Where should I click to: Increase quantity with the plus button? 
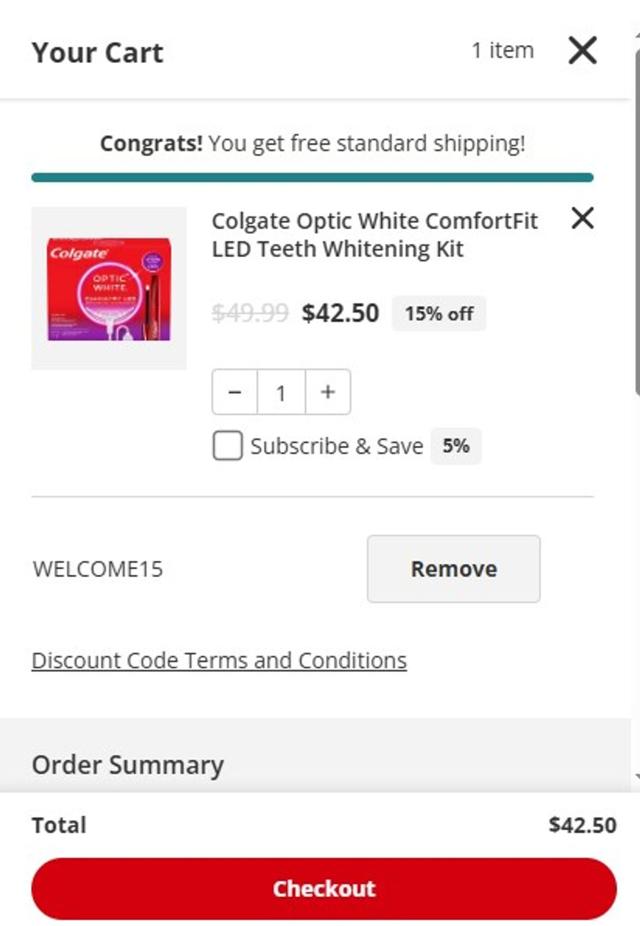327,393
